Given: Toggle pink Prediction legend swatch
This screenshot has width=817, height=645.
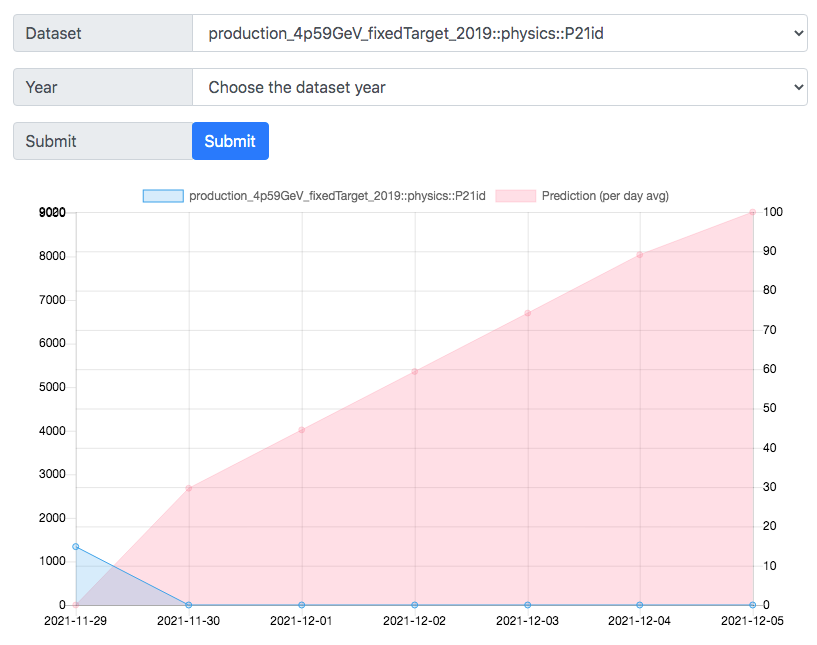Looking at the screenshot, I should (515, 196).
